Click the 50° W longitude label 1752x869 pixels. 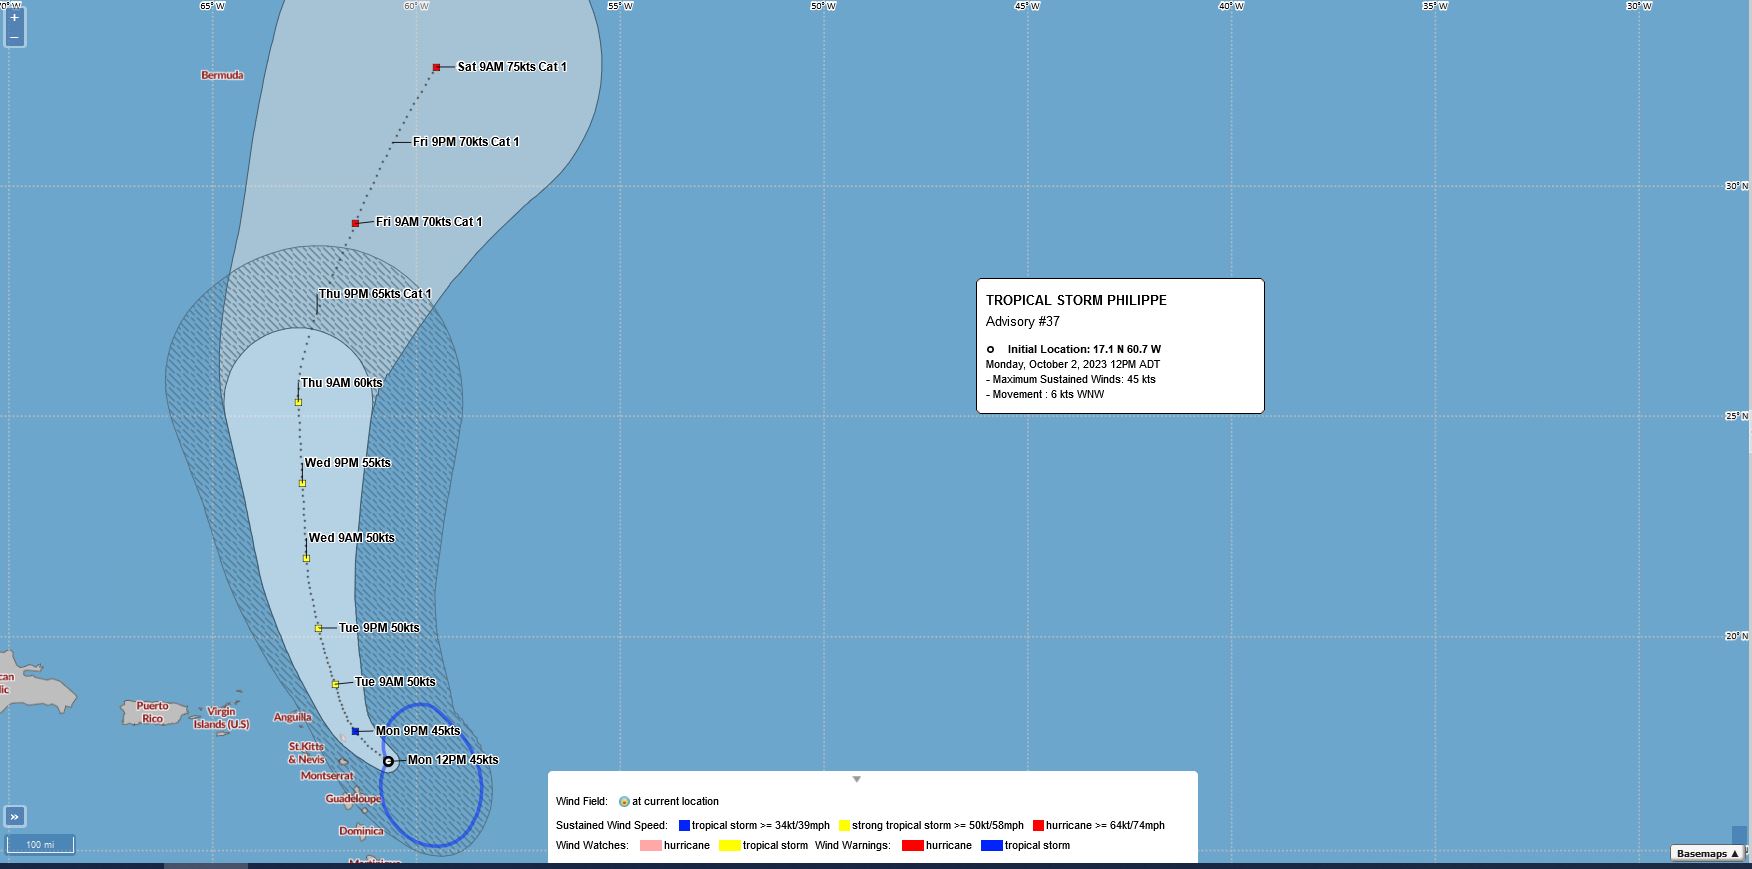click(823, 6)
